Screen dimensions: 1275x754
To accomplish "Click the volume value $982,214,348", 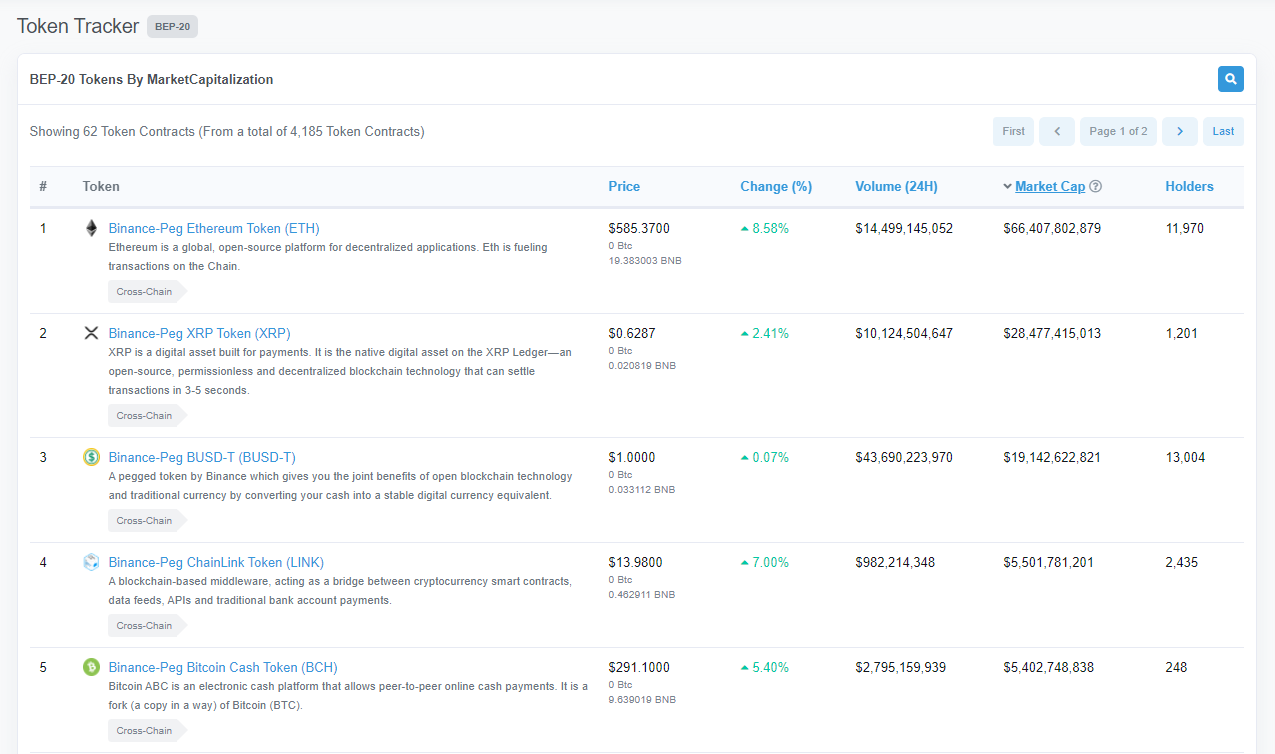I will pyautogui.click(x=895, y=562).
